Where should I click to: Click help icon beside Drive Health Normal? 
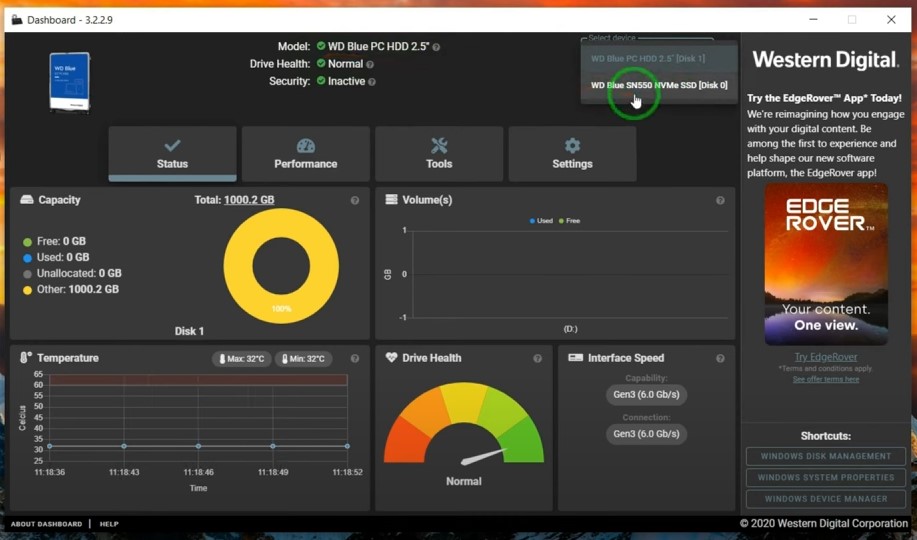point(370,64)
